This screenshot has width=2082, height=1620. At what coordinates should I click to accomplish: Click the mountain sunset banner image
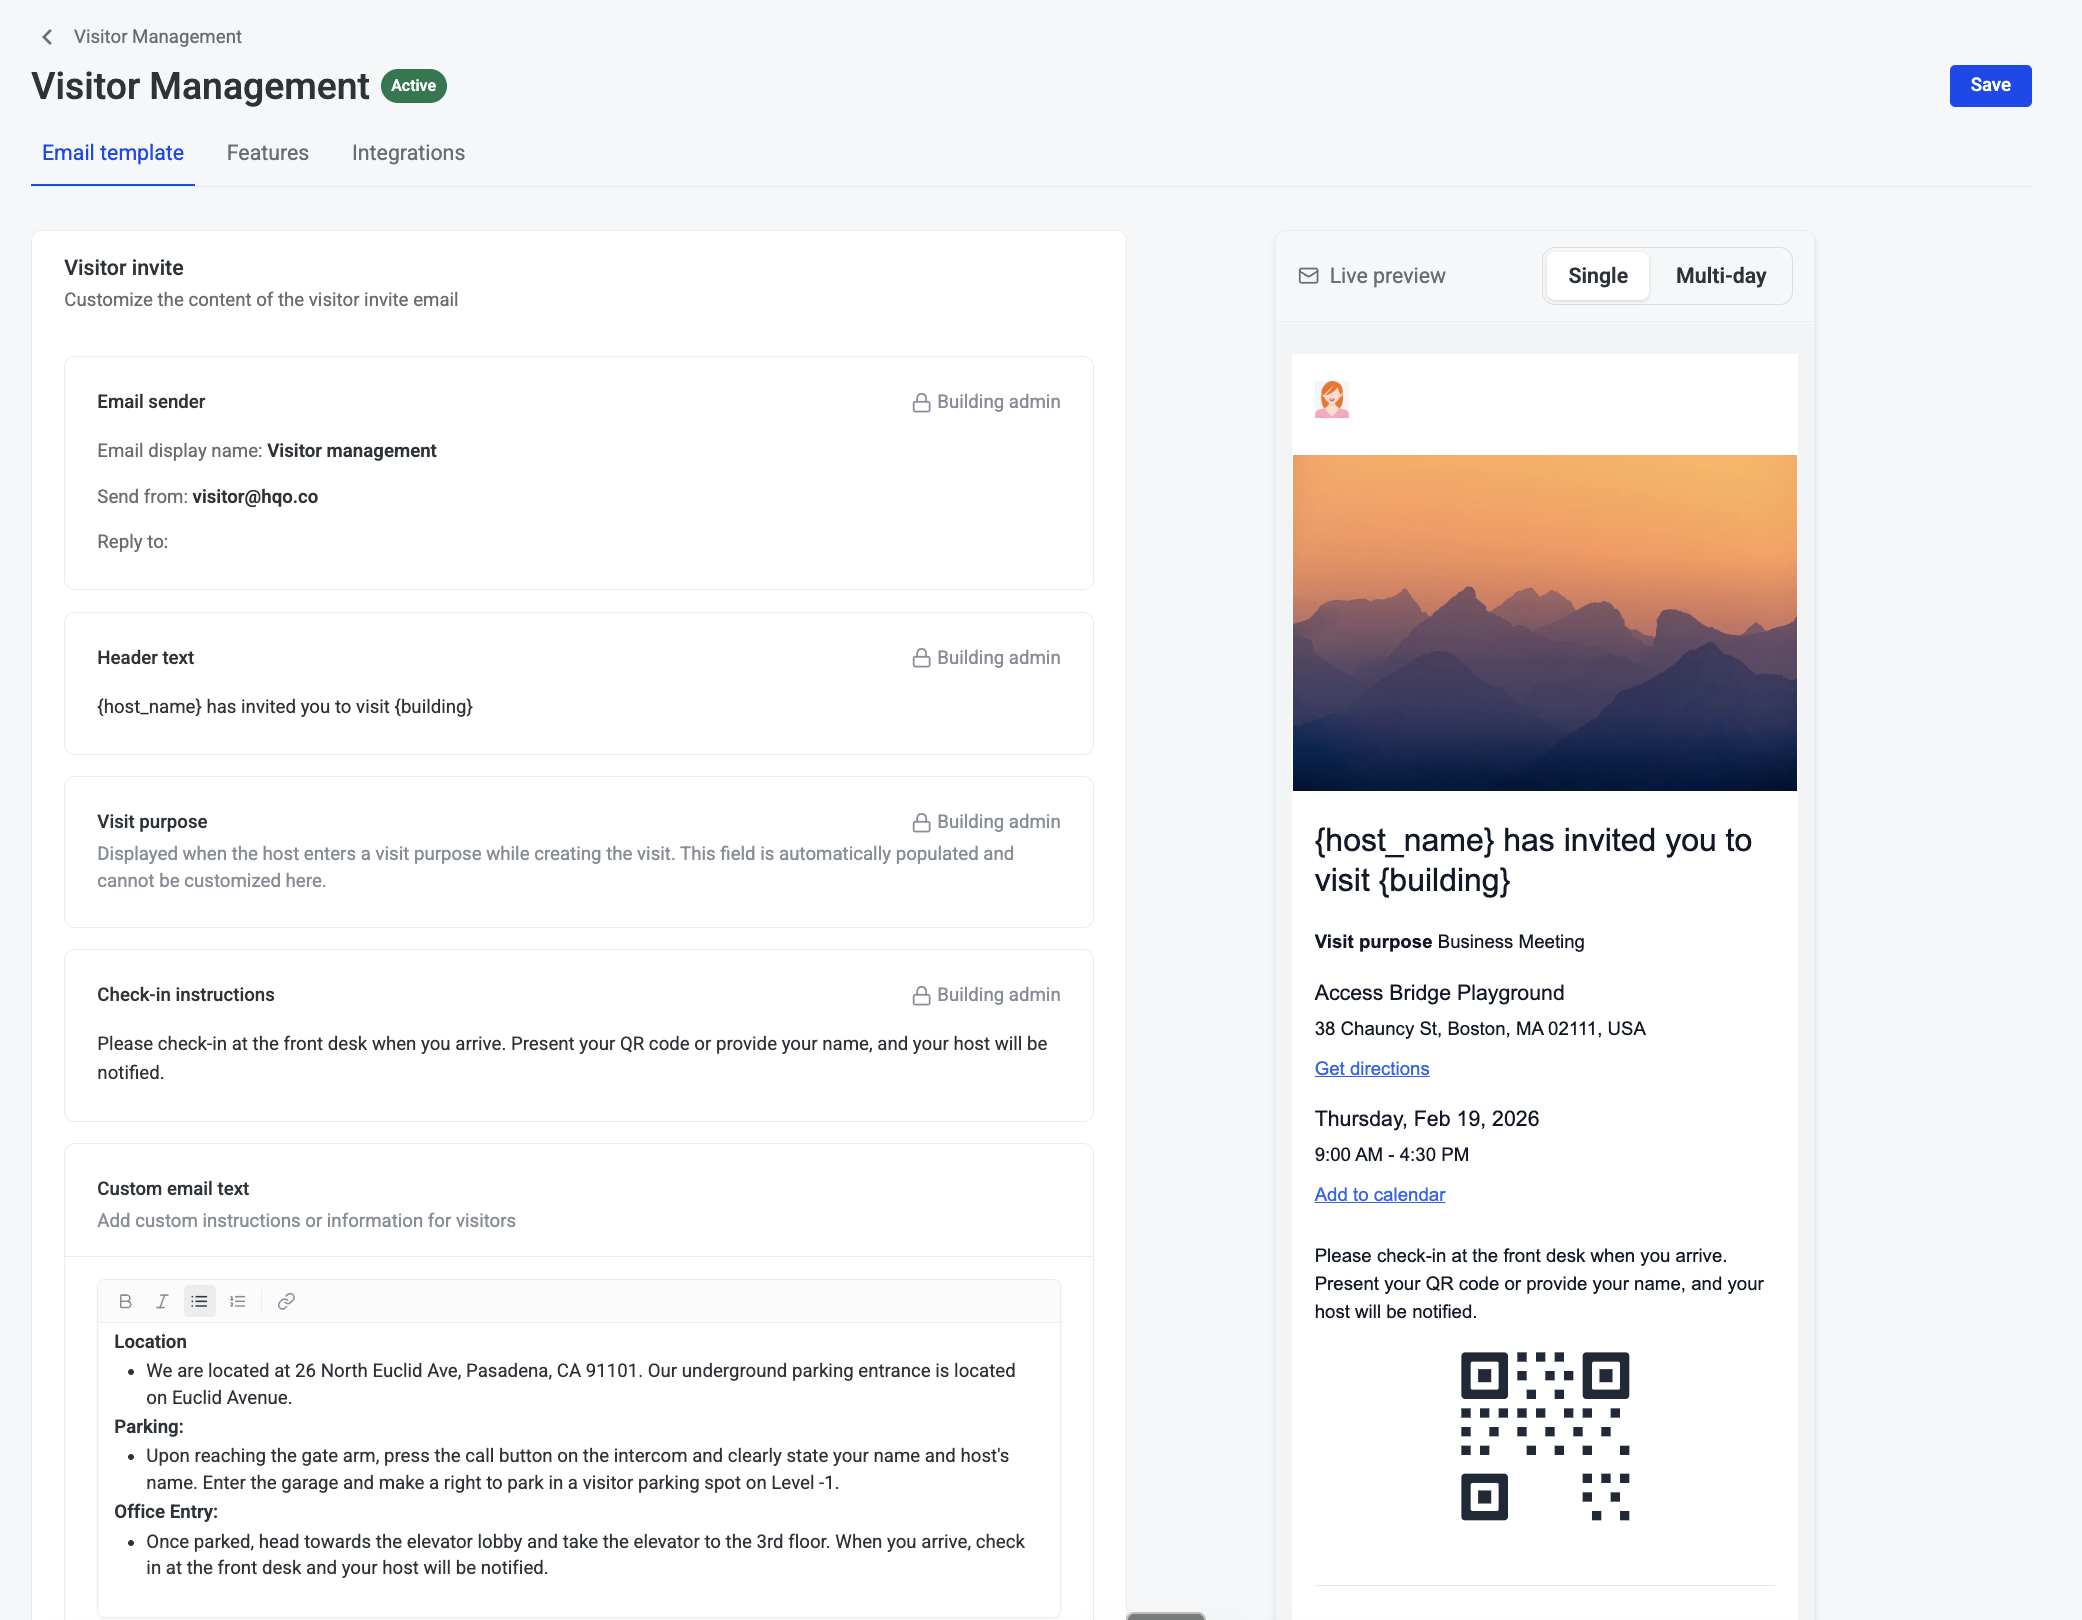(1545, 623)
